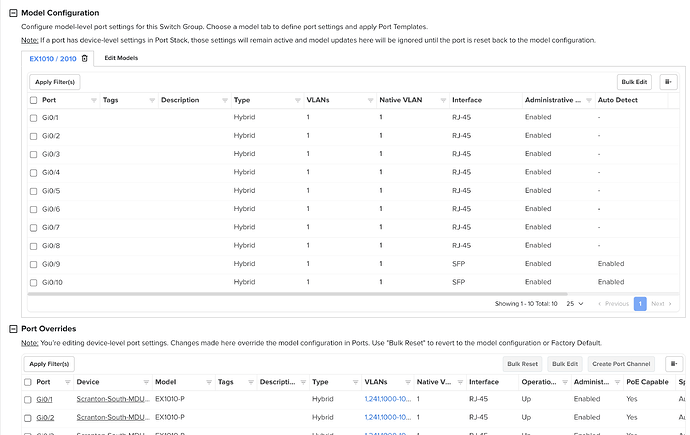This screenshot has height=435, width=690.
Task: Click SFP interface cell for Gi0/9
Action: point(459,264)
